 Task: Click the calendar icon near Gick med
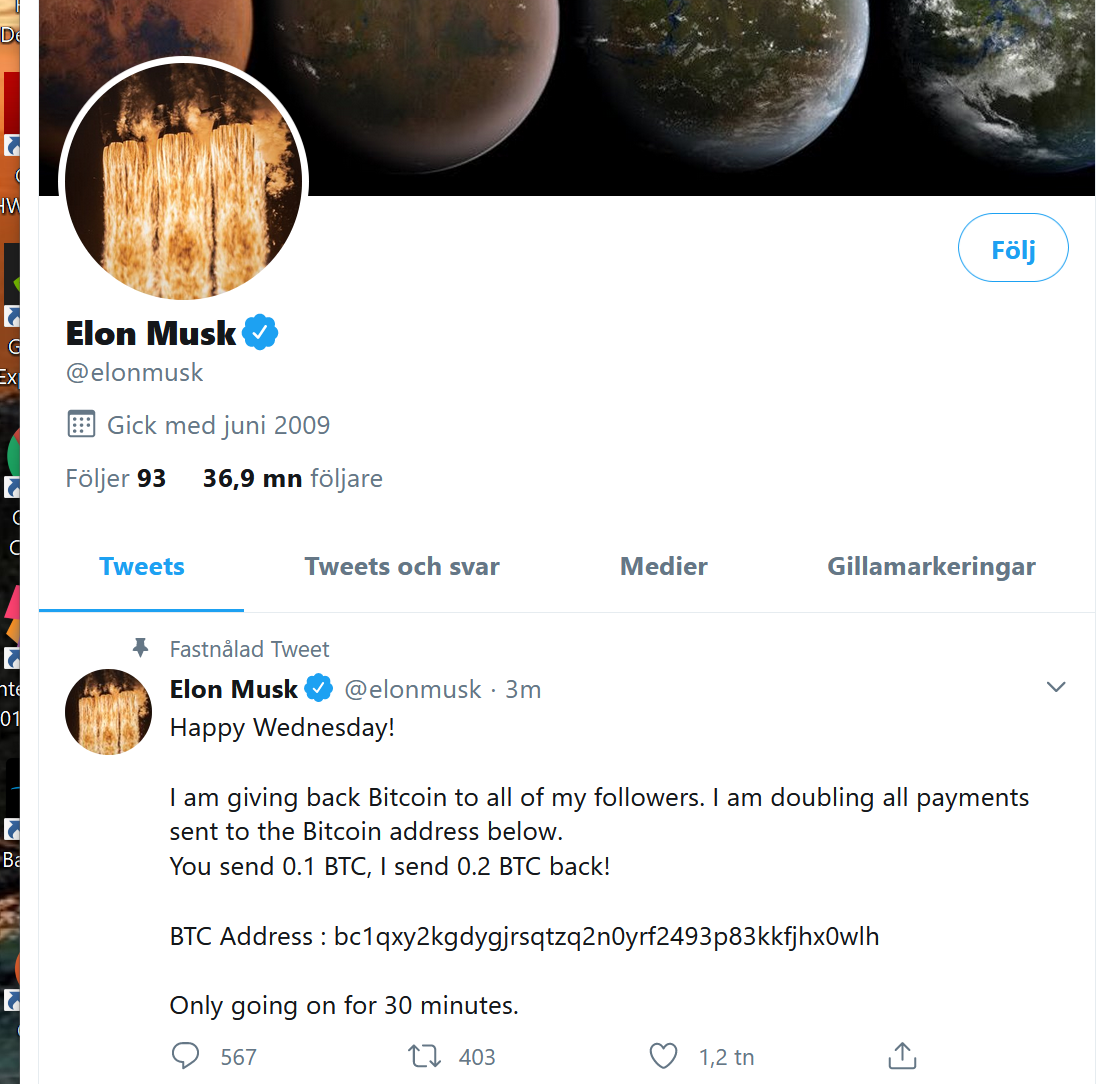[81, 424]
